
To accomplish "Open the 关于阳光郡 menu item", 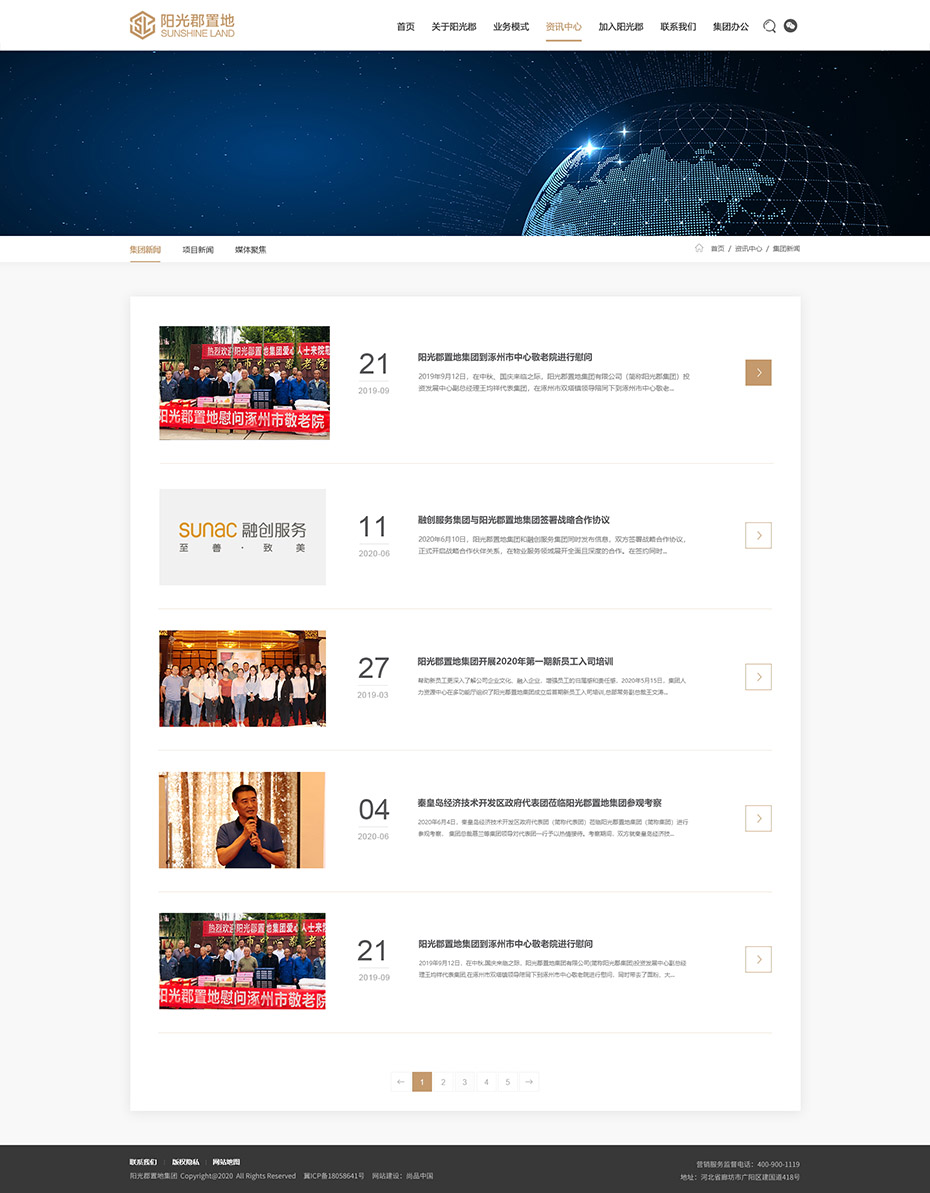I will pos(453,27).
